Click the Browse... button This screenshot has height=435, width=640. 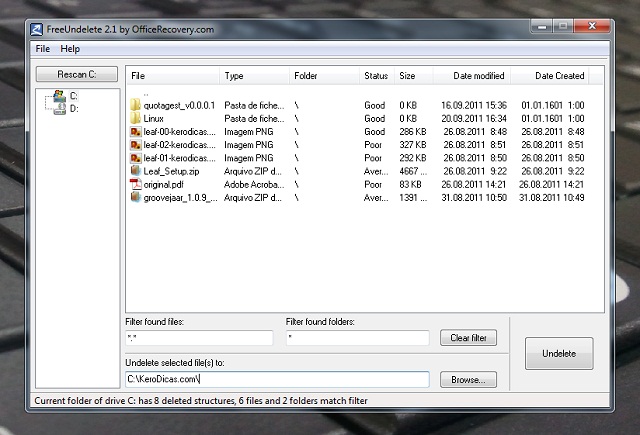468,380
